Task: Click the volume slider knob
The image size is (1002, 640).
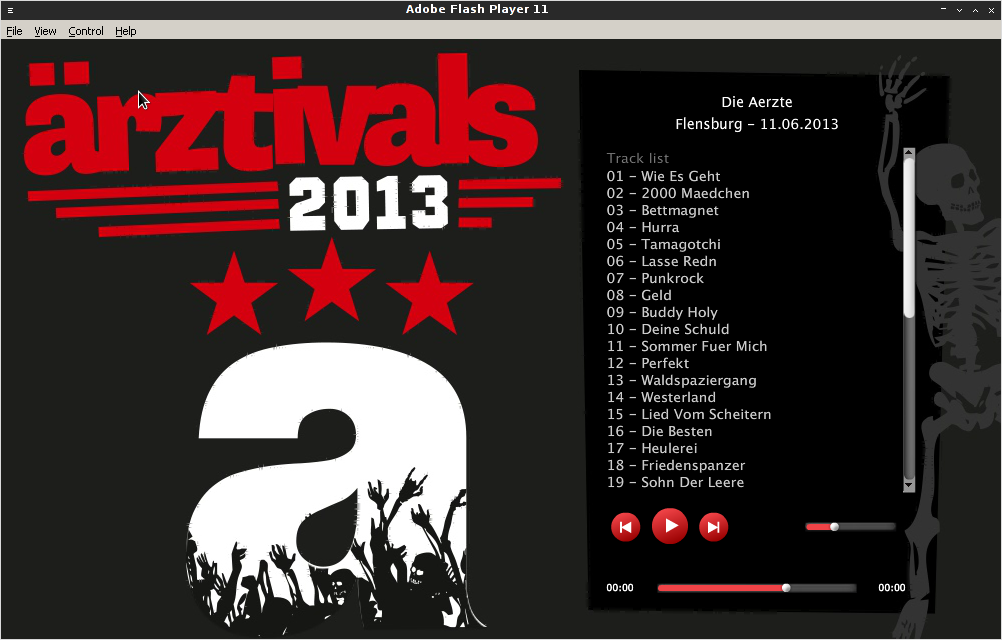Action: [x=834, y=526]
